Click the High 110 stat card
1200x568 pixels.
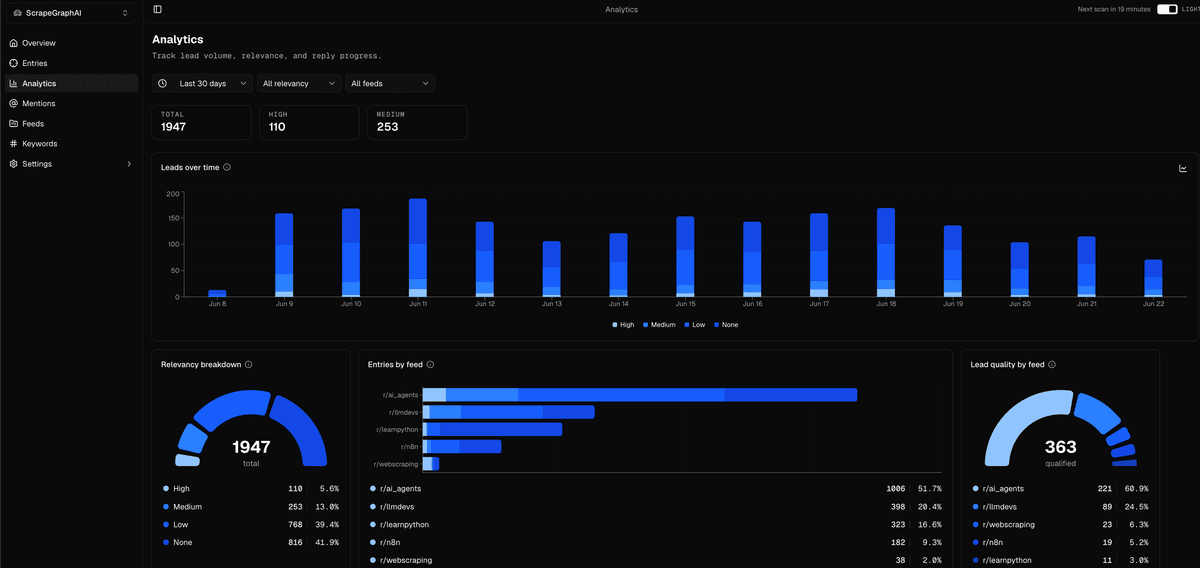[x=309, y=122]
